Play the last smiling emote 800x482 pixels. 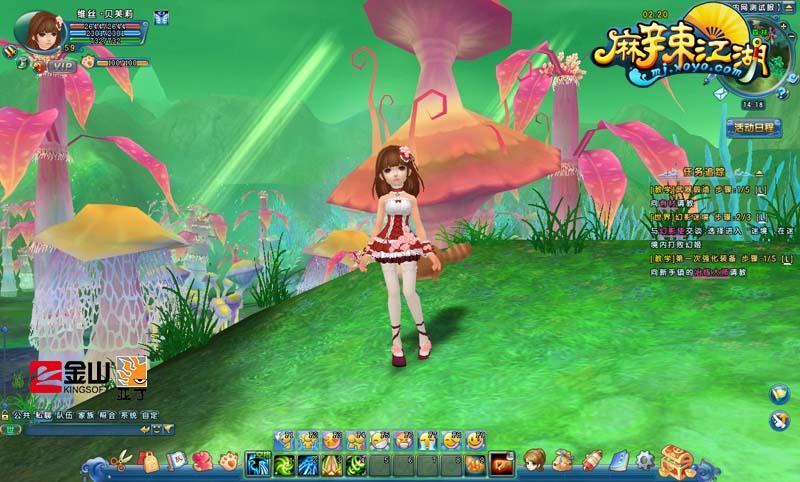pos(475,440)
